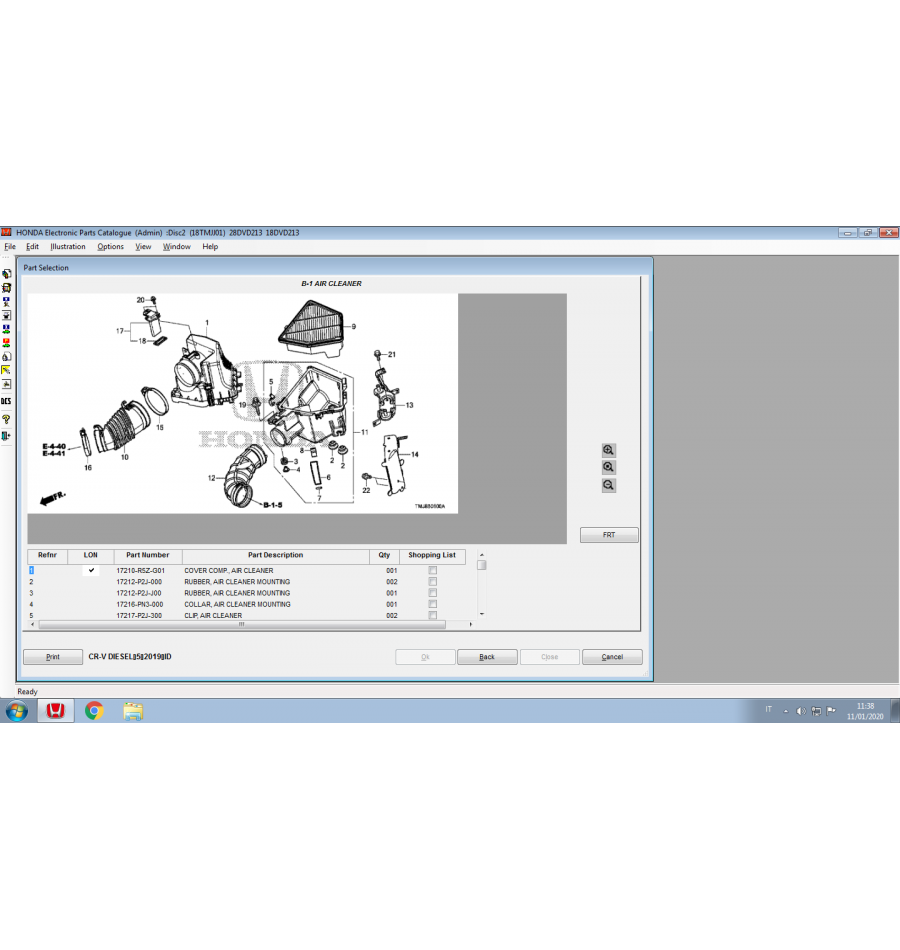The image size is (900, 950).
Task: Click the taskbar clock showing 11:38
Action: (x=865, y=711)
